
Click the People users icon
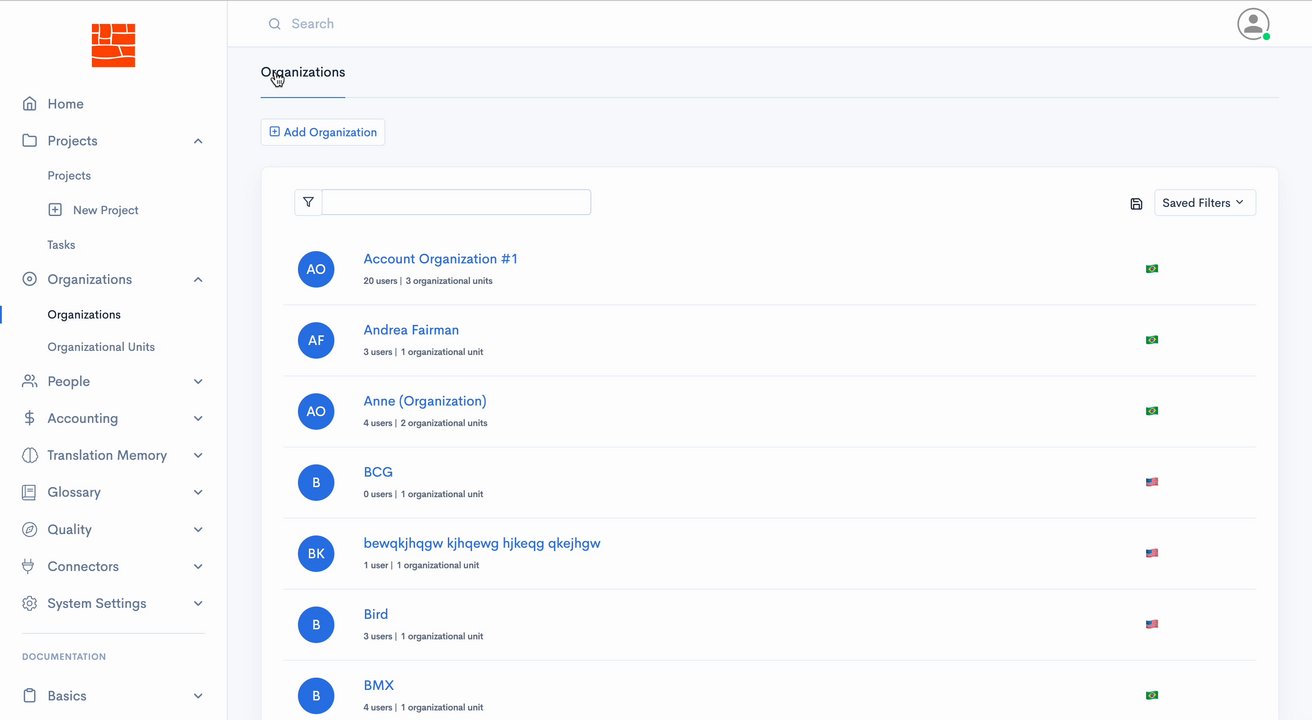30,382
